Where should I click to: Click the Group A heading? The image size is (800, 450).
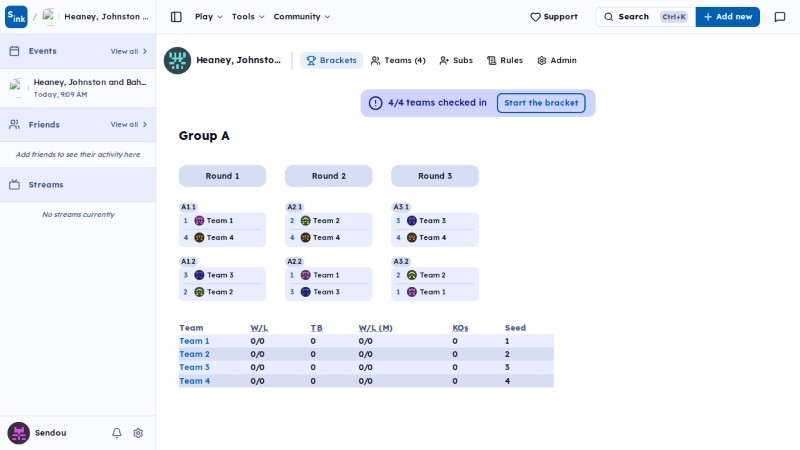(x=204, y=136)
